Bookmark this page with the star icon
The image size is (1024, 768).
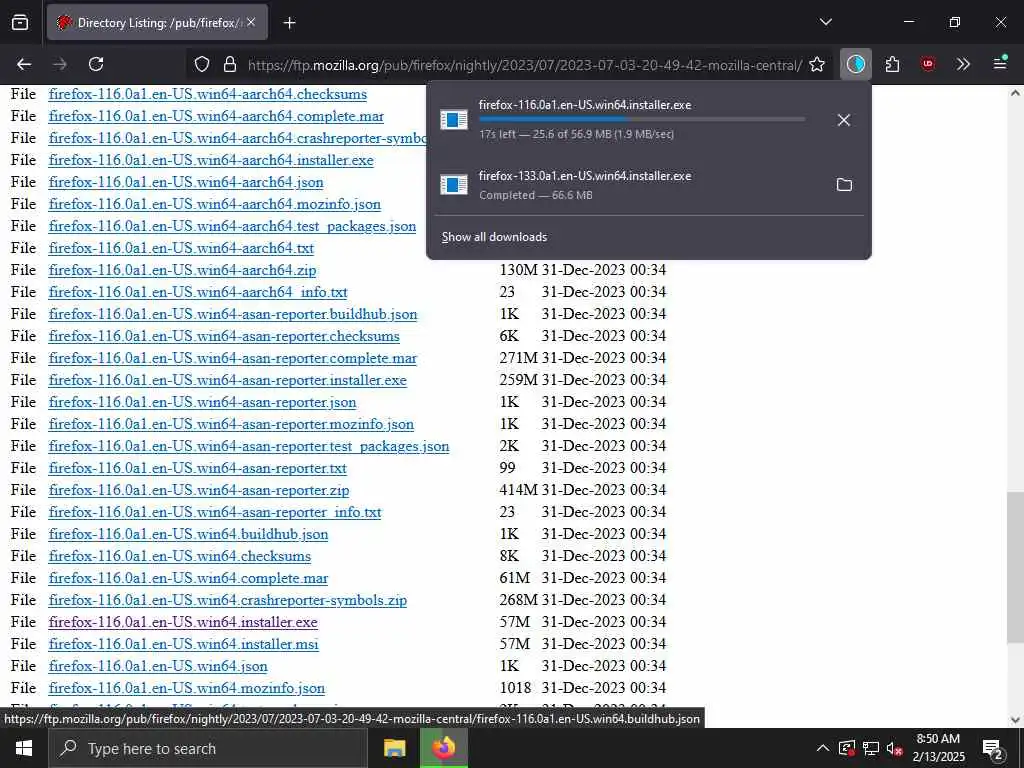817,65
